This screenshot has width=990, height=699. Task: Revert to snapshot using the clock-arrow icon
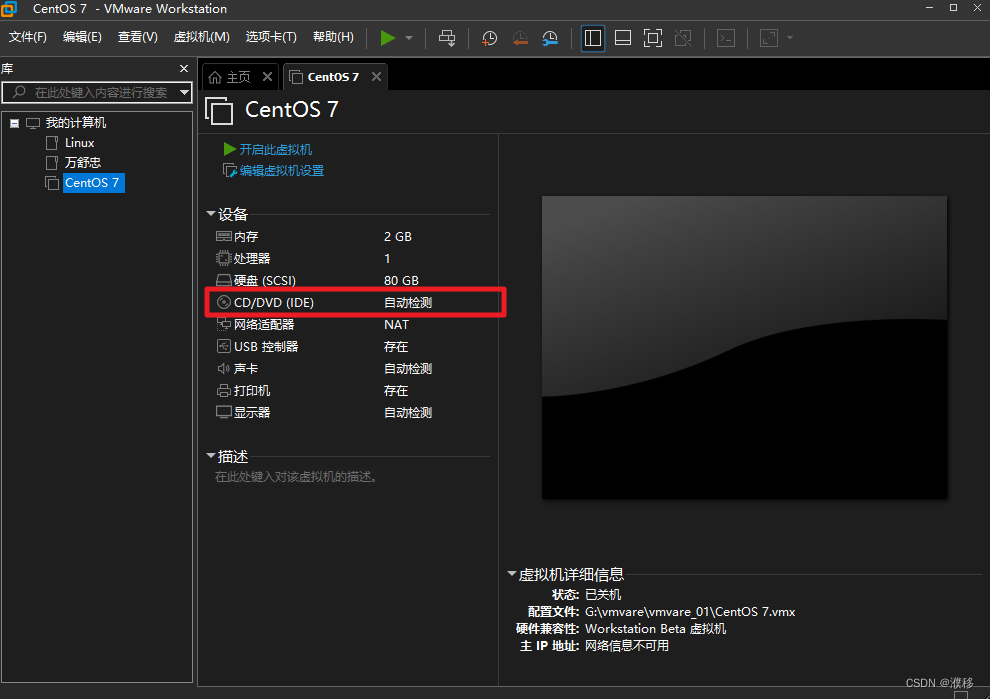(x=520, y=39)
